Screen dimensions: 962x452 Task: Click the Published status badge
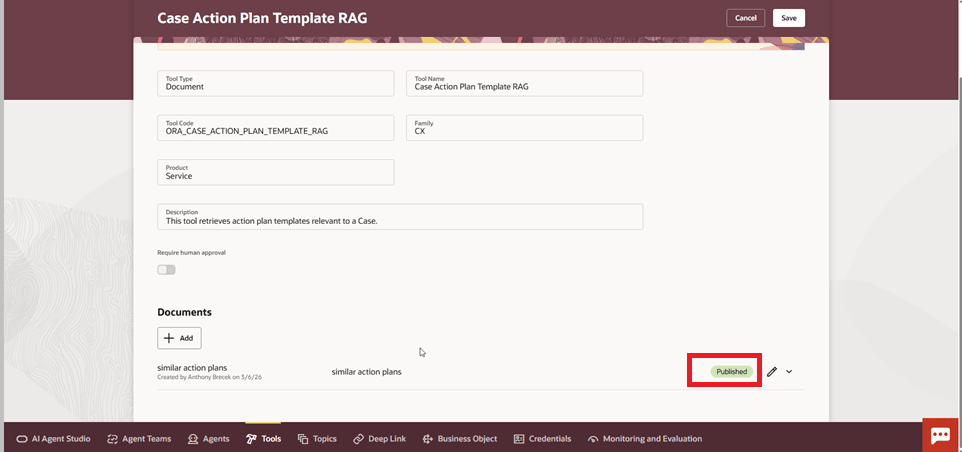pos(731,372)
